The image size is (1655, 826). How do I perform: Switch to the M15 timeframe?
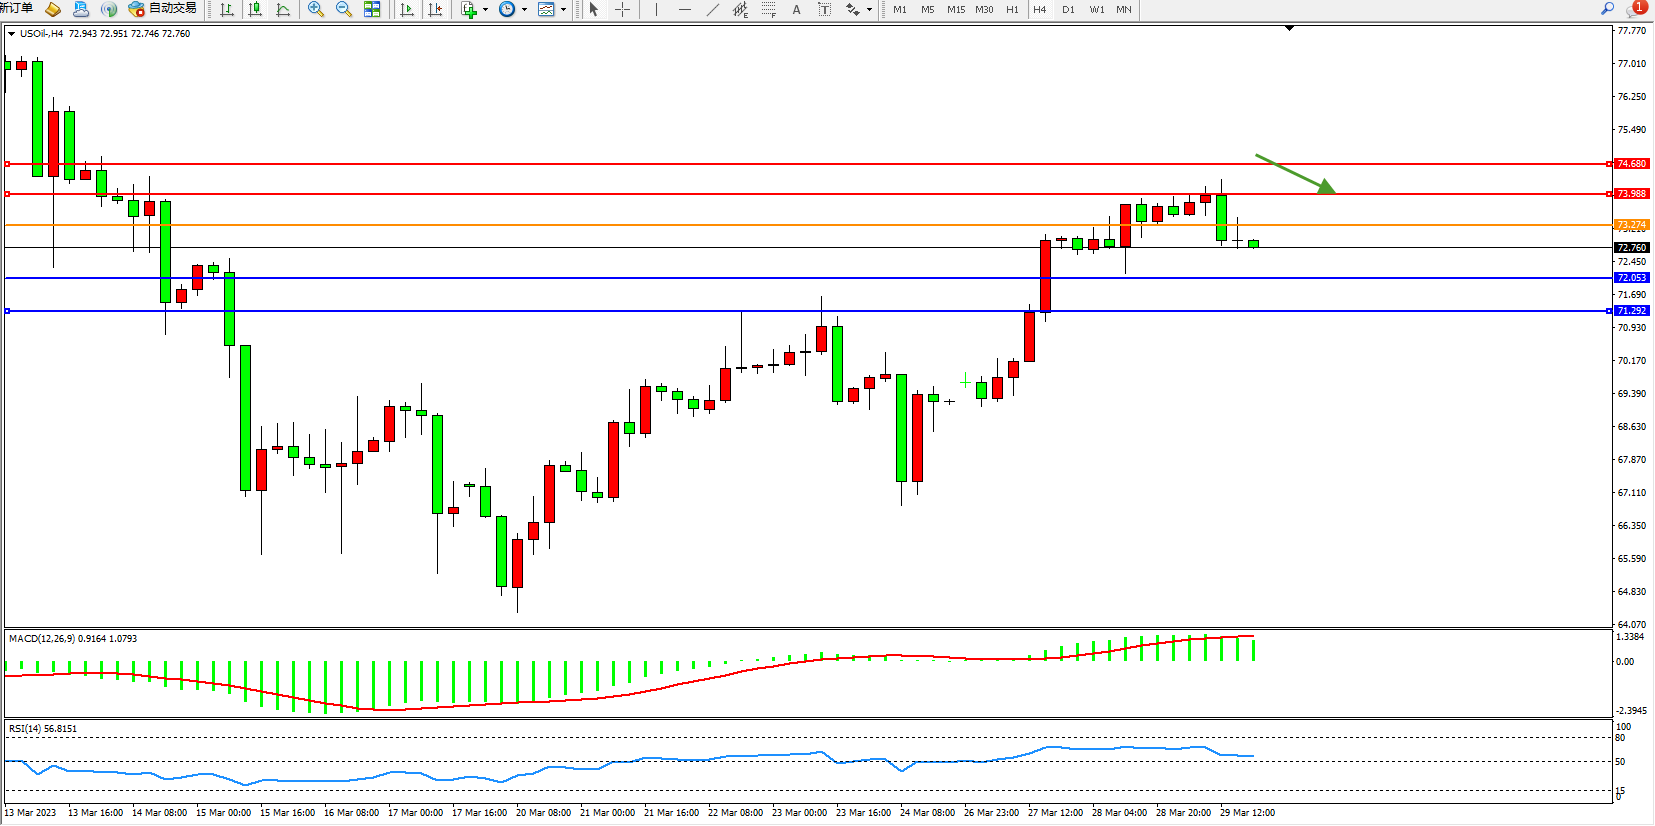(x=956, y=9)
